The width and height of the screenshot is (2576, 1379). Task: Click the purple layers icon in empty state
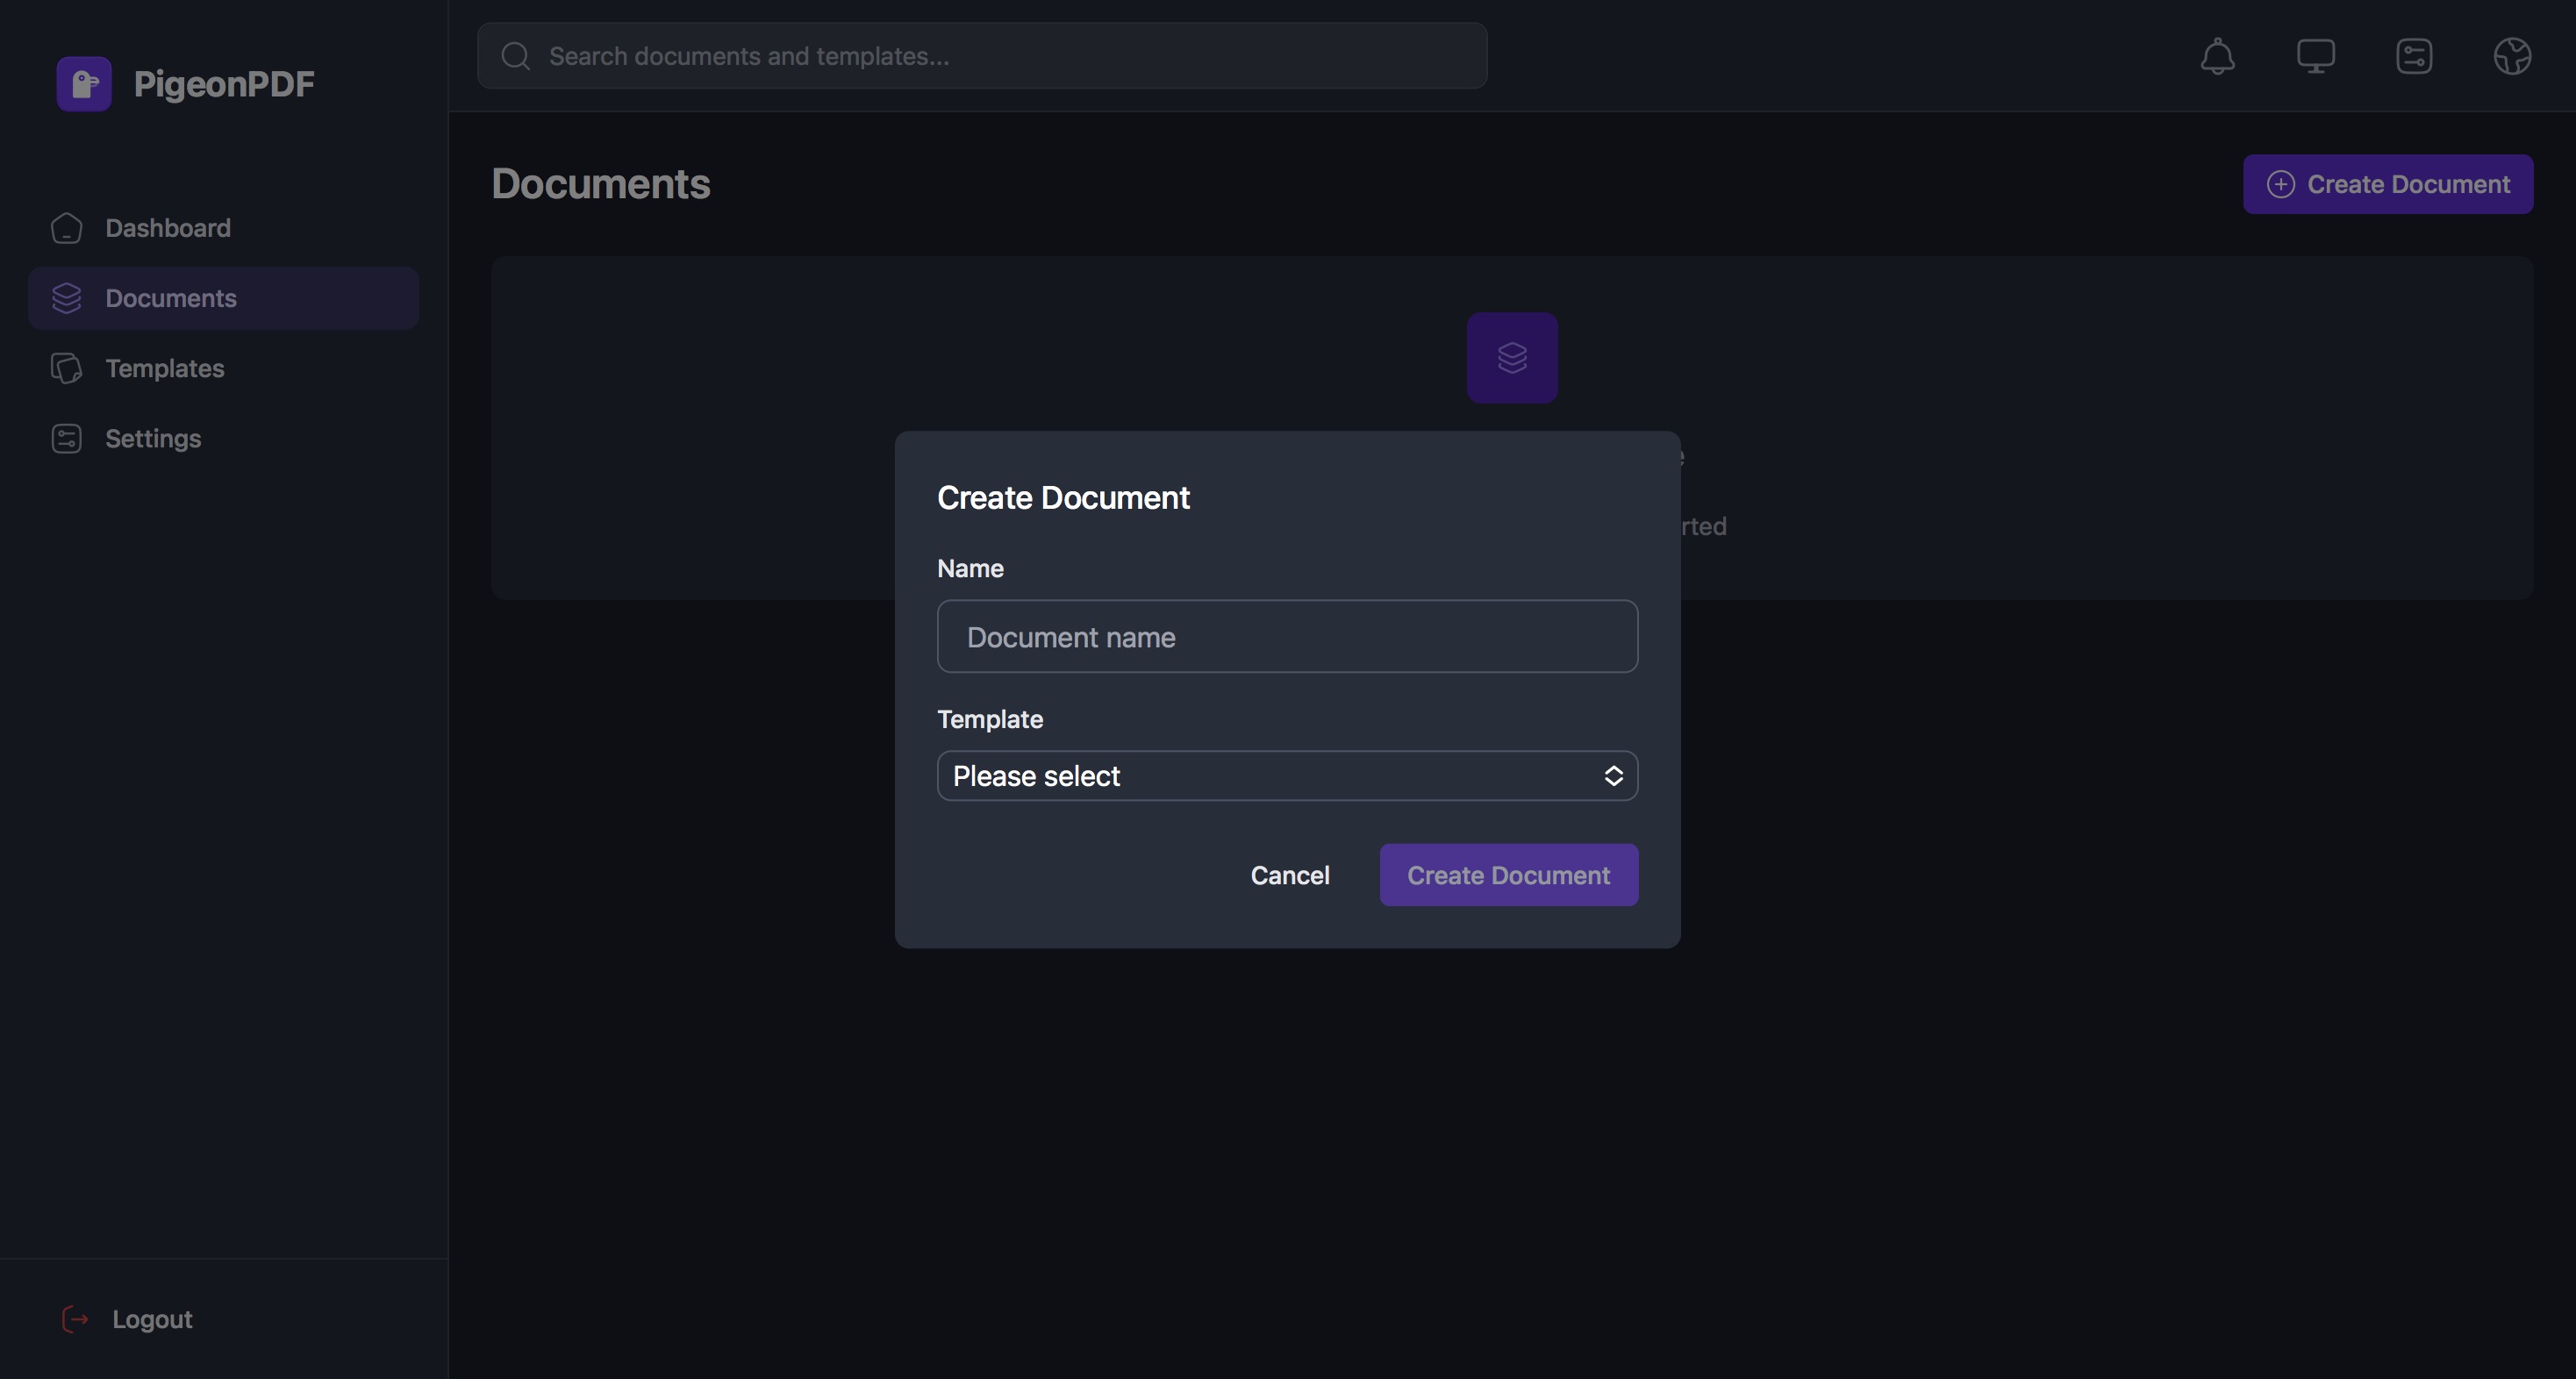click(1512, 358)
